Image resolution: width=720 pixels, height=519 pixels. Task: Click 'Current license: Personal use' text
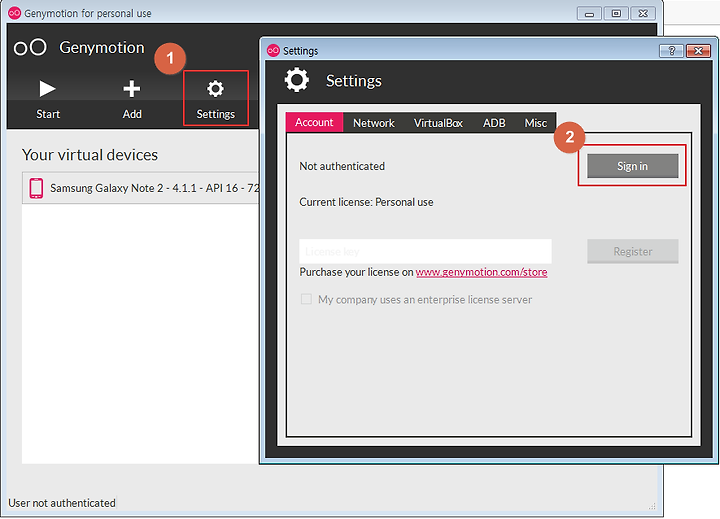point(366,202)
